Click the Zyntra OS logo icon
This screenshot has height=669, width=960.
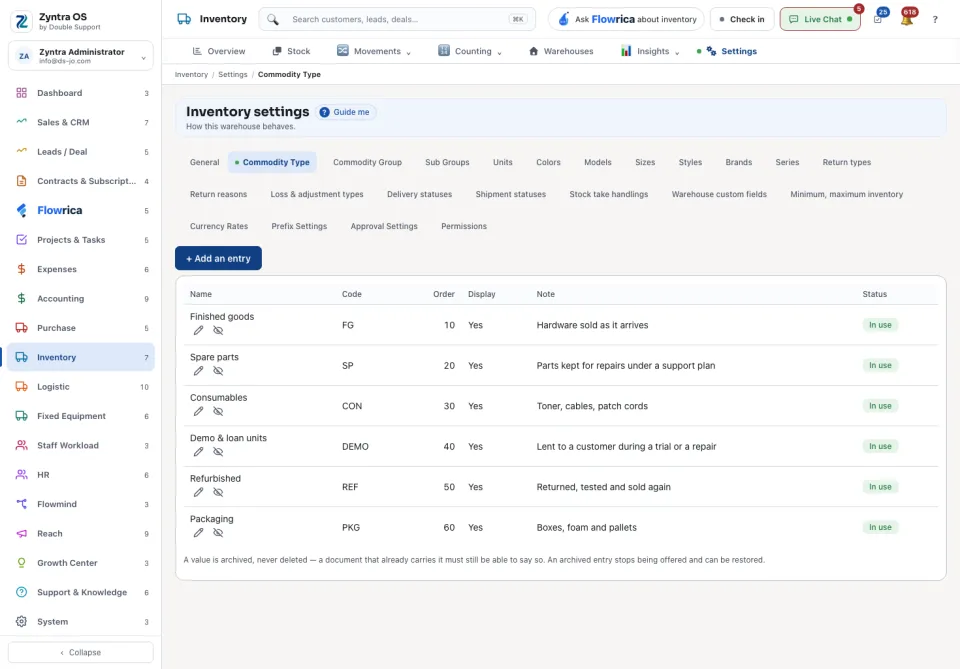pos(22,21)
